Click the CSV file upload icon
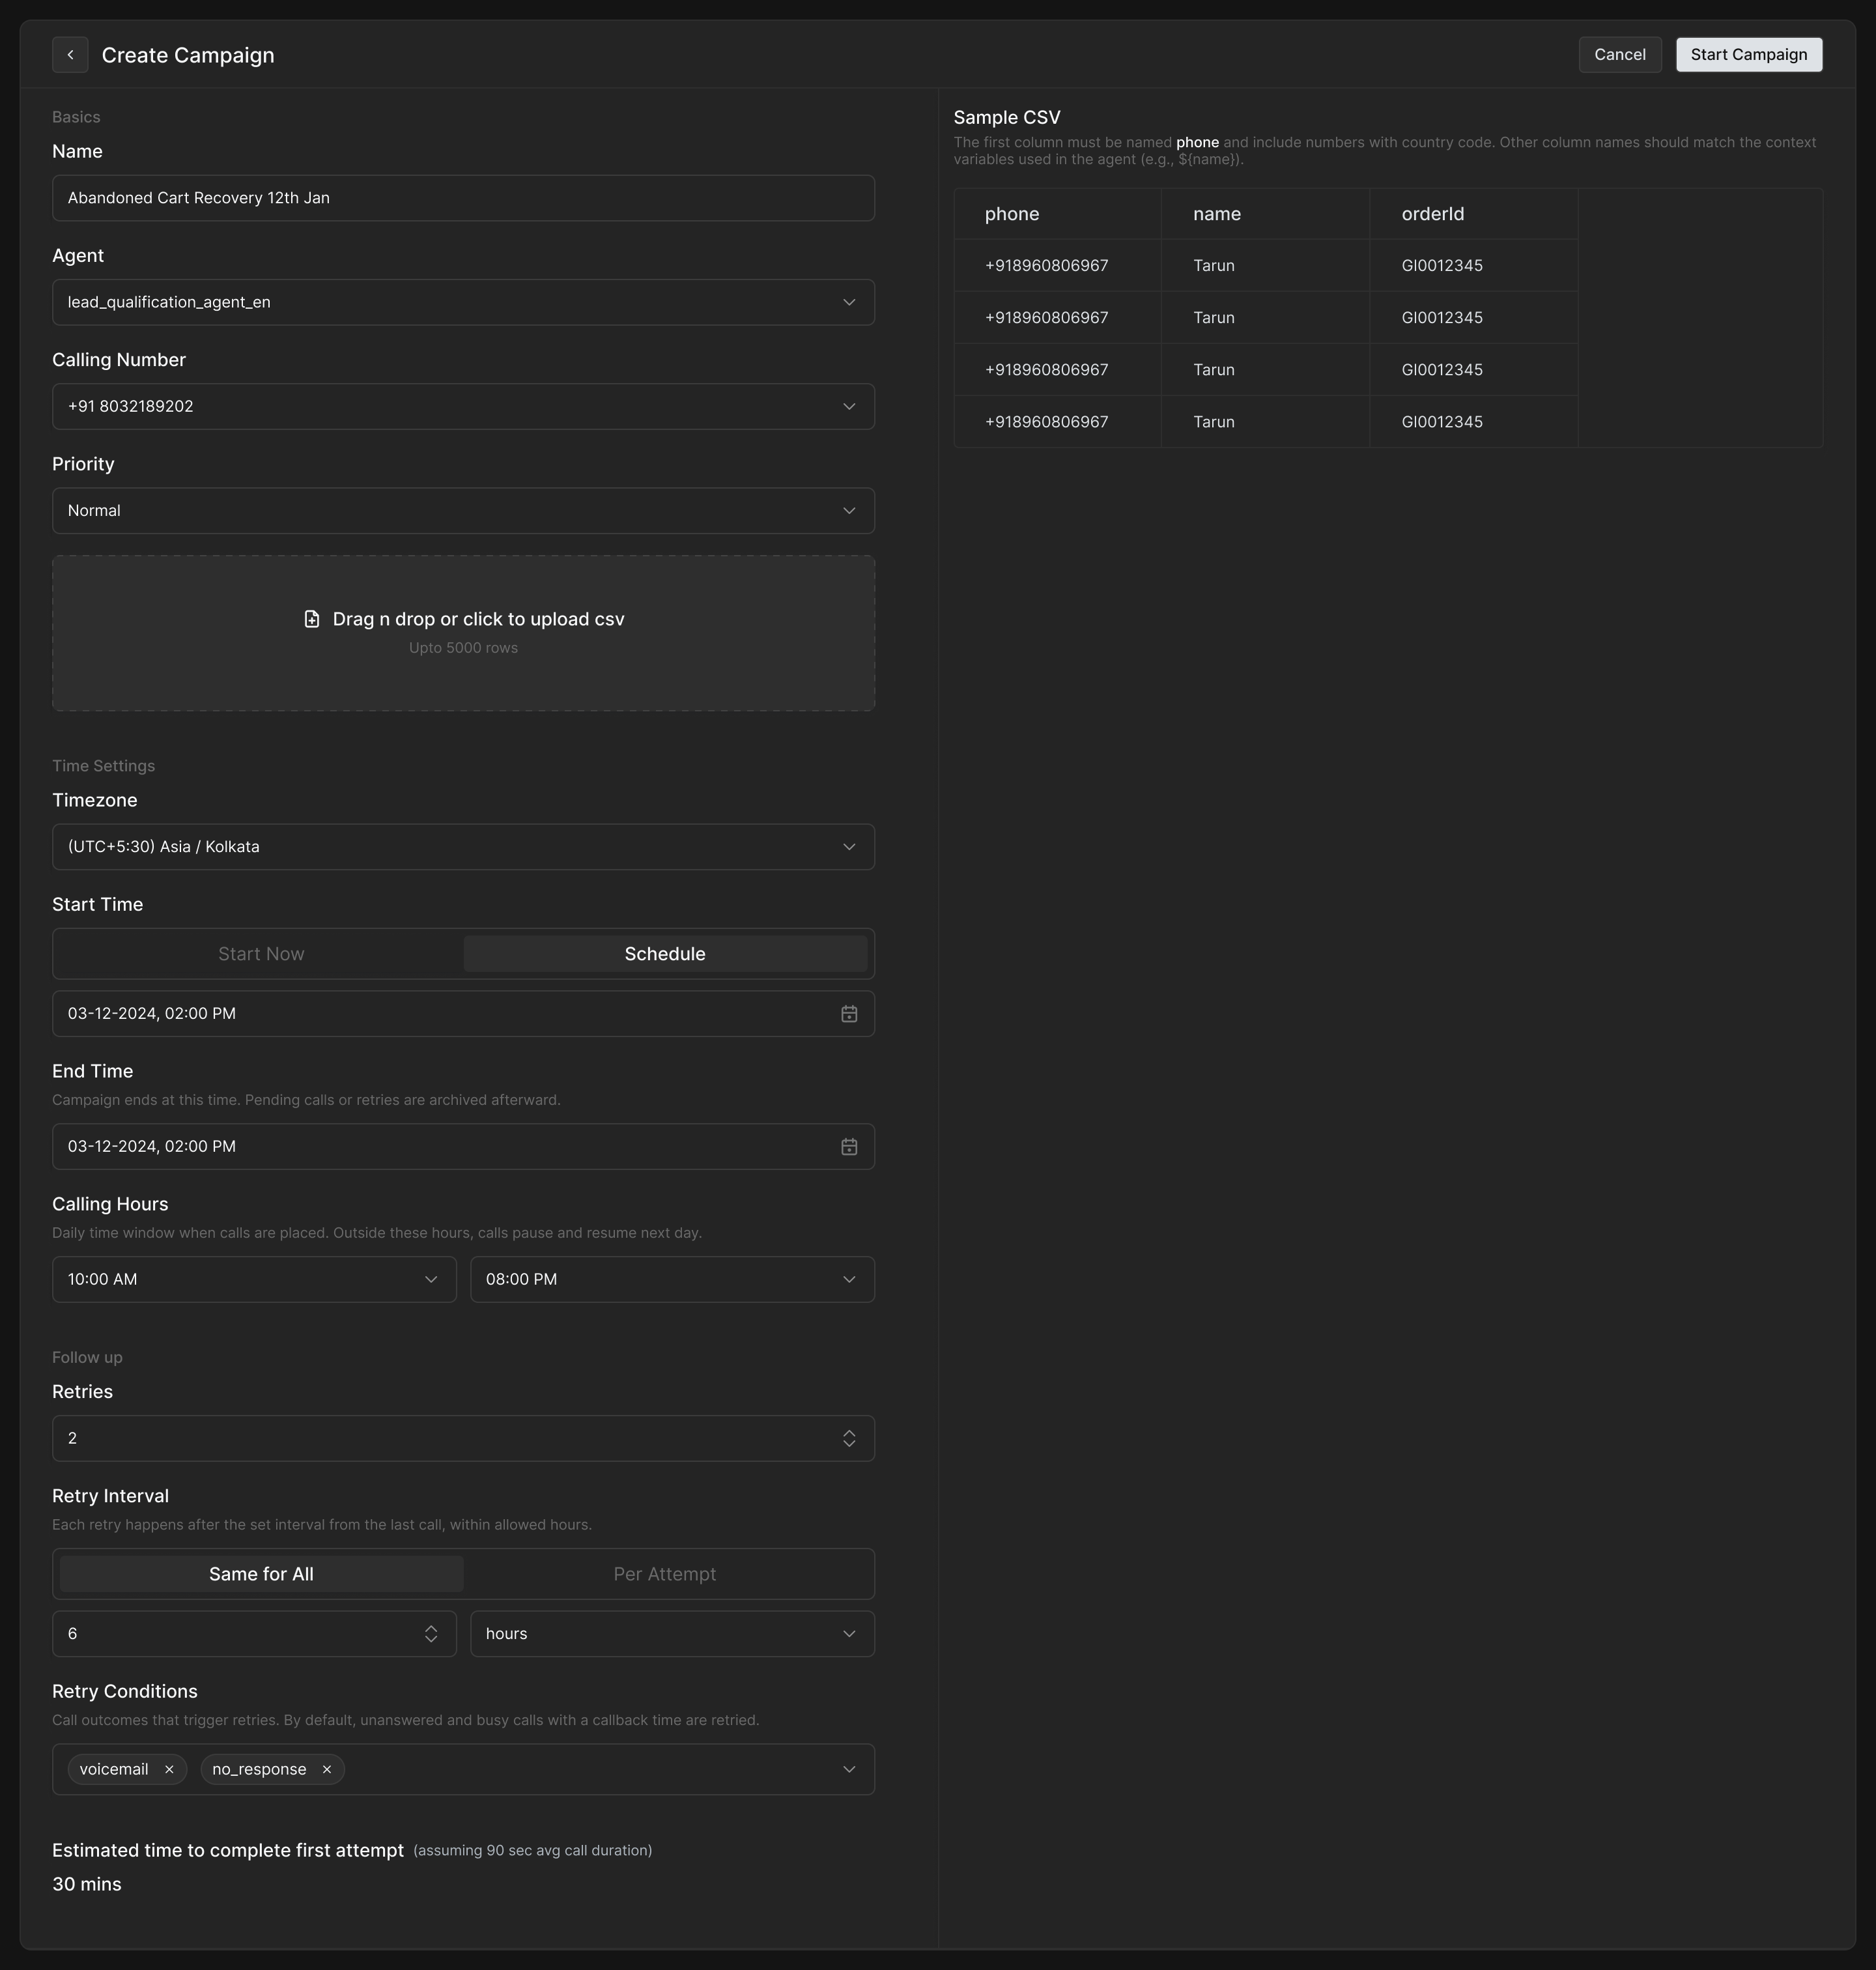The image size is (1876, 1970). point(312,619)
